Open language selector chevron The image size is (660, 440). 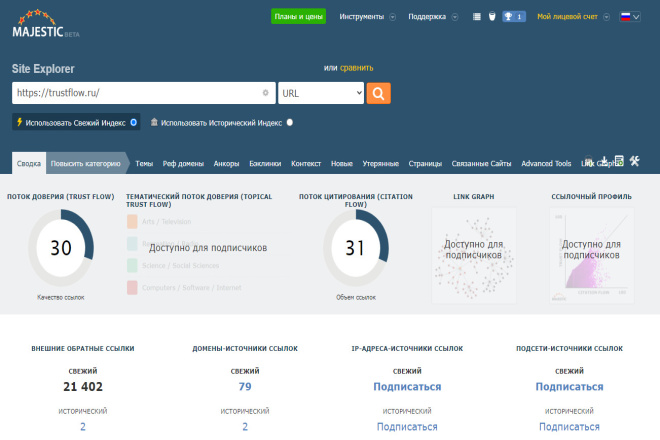click(636, 17)
